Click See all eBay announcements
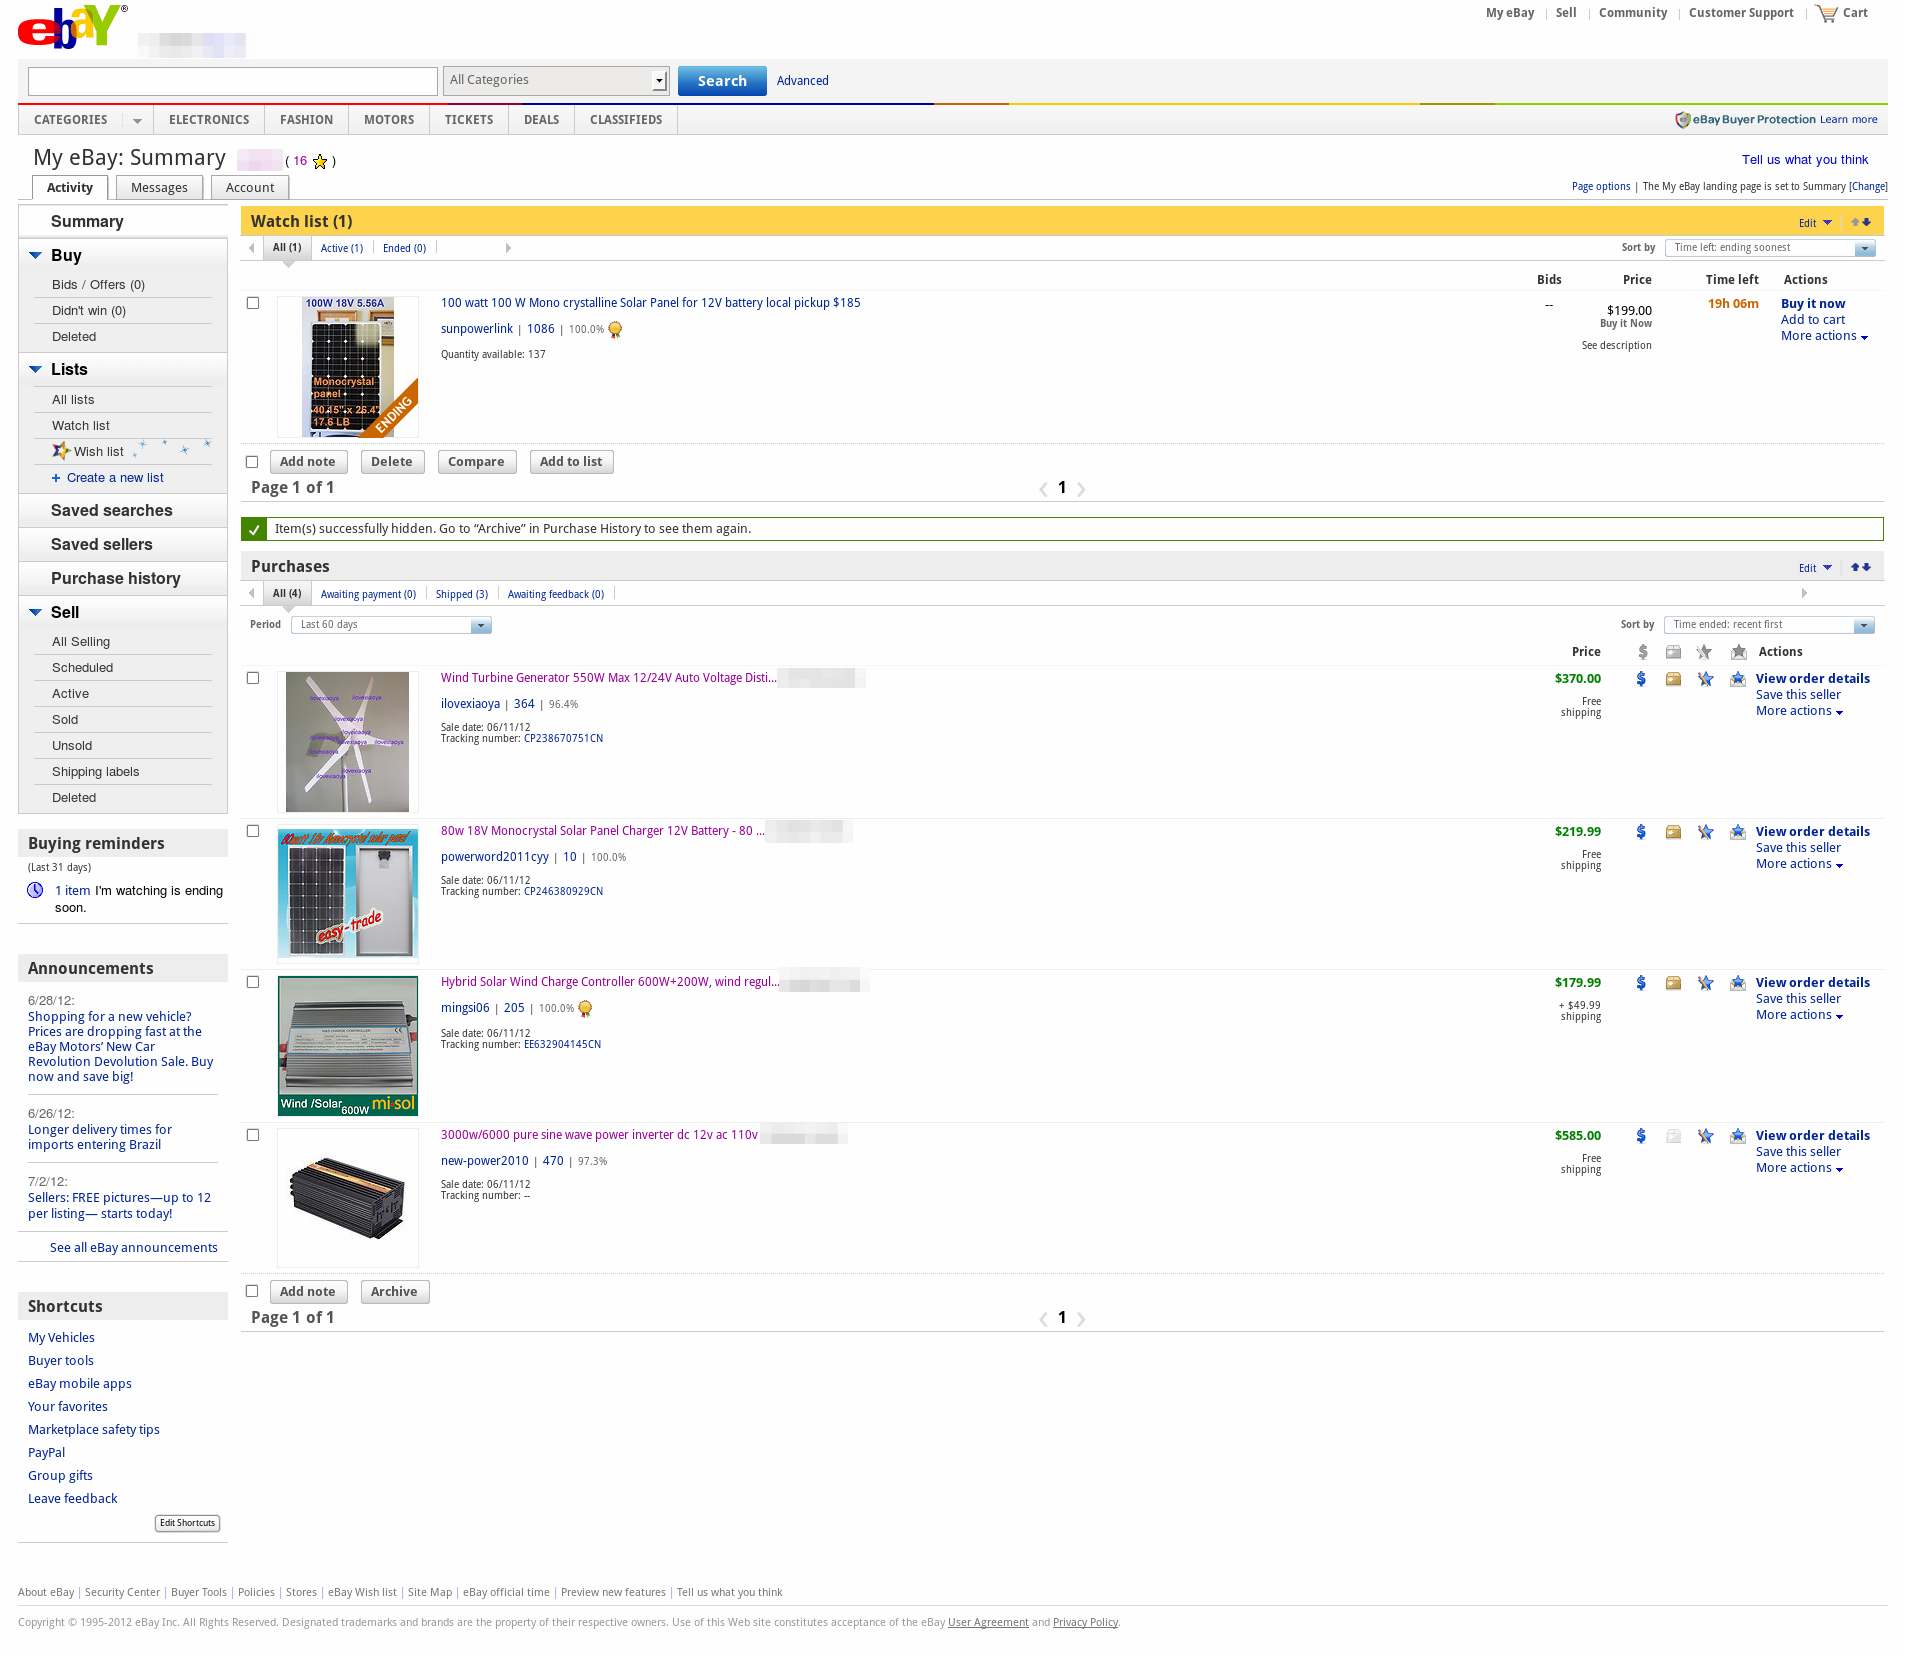Image resolution: width=1905 pixels, height=1656 pixels. point(134,1248)
